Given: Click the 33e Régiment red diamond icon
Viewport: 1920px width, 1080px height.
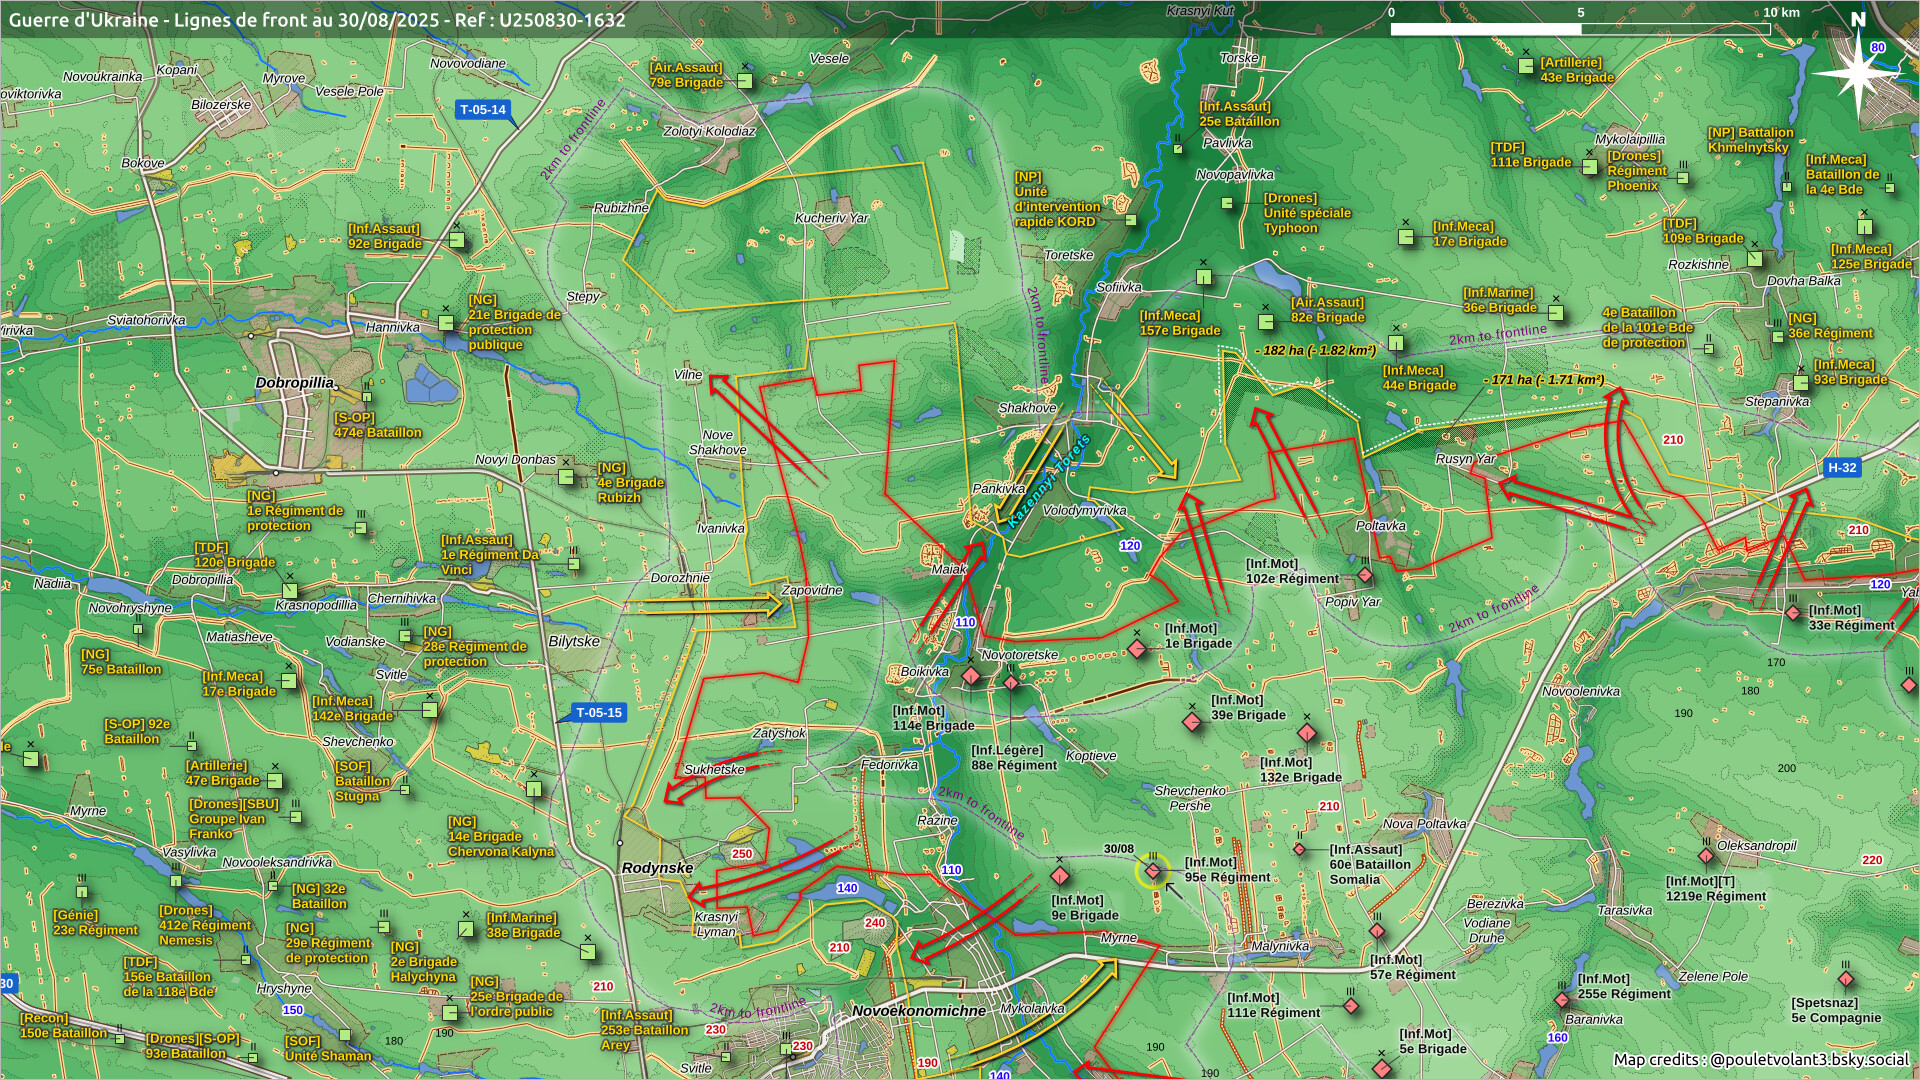Looking at the screenshot, I should pyautogui.click(x=1793, y=613).
